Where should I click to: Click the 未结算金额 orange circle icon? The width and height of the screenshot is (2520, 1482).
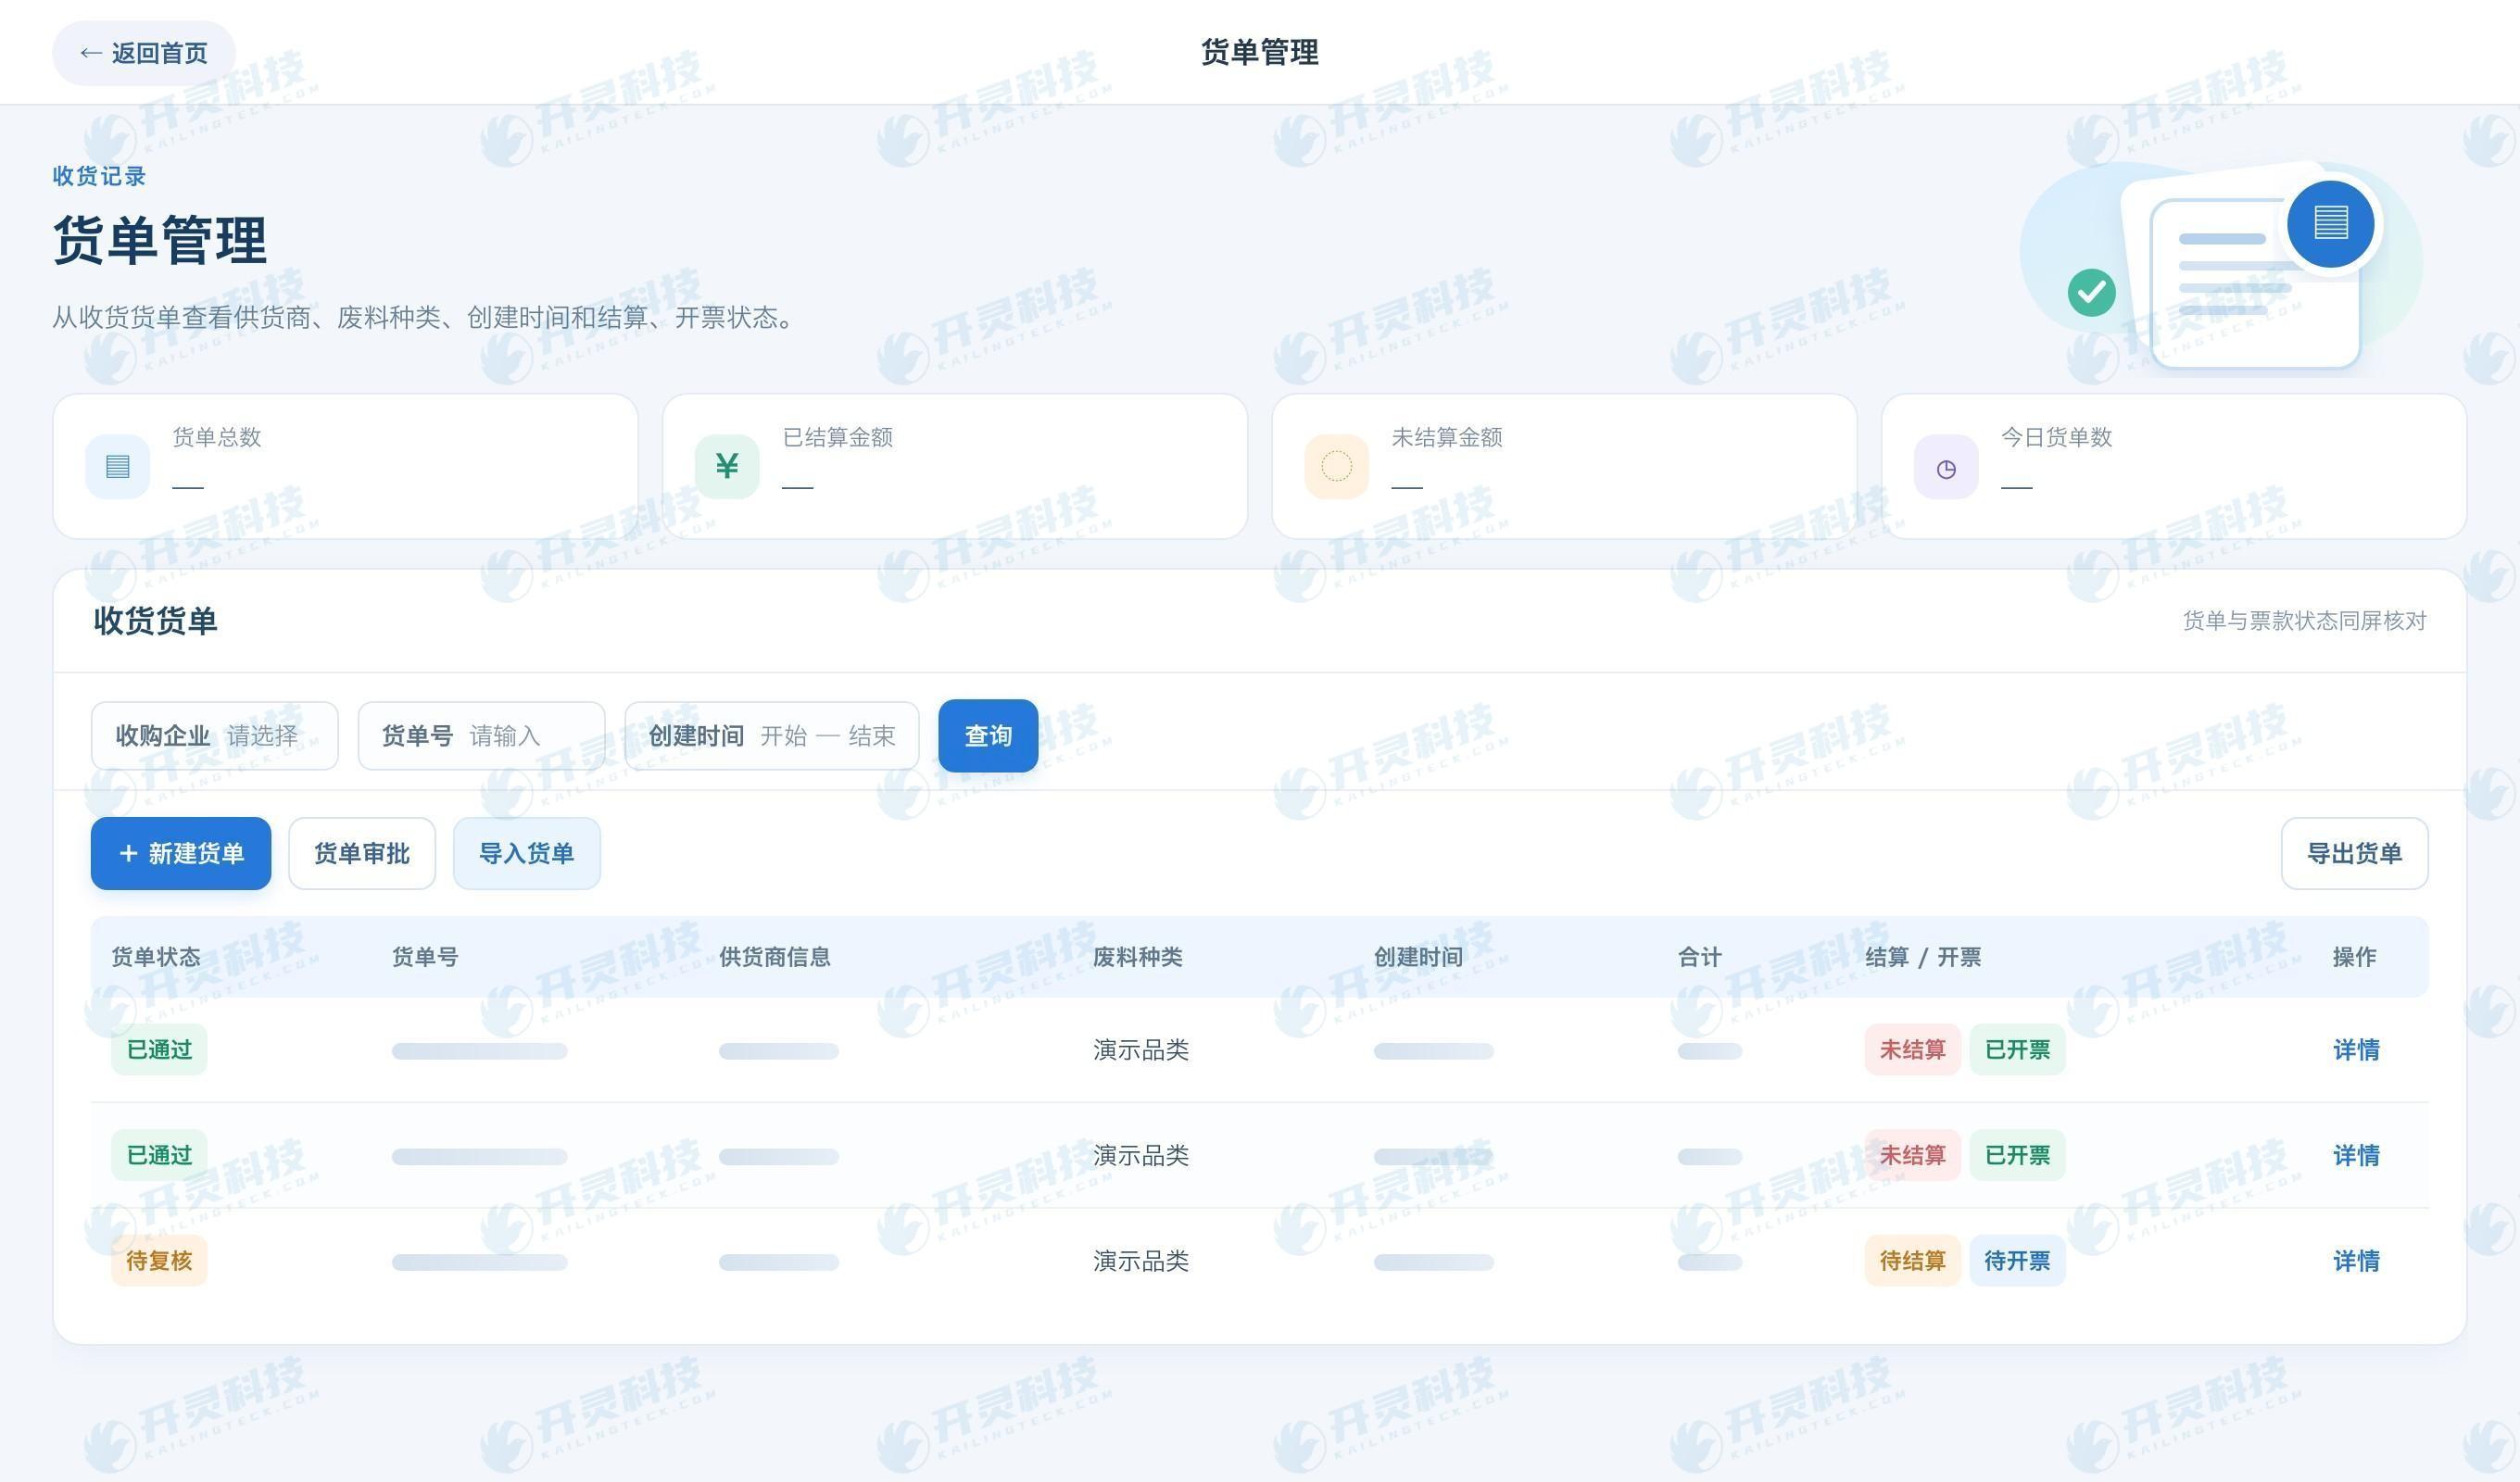pos(1337,466)
